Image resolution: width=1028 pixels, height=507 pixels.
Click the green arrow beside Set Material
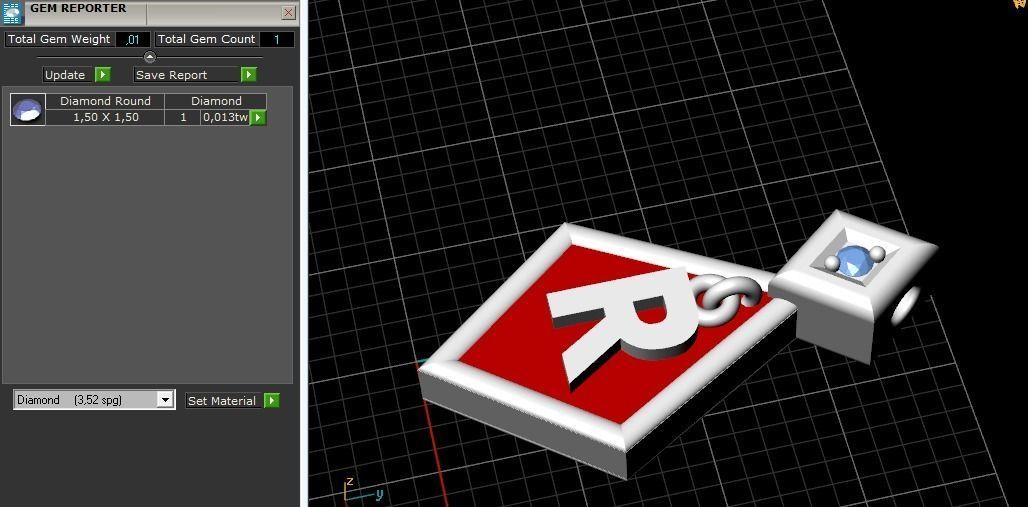coord(271,401)
